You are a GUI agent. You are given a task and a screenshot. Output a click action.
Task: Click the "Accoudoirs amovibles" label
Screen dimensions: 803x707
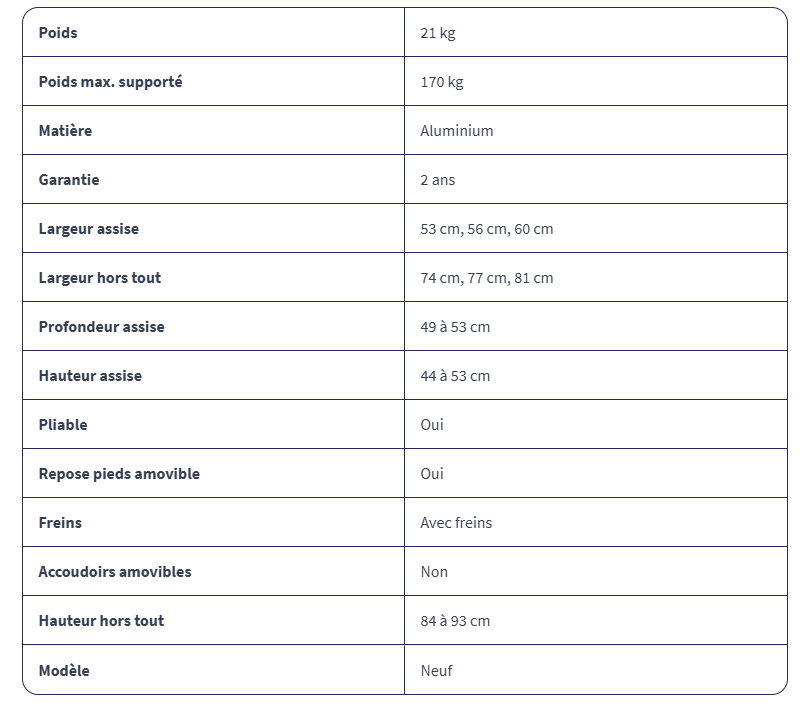click(115, 572)
